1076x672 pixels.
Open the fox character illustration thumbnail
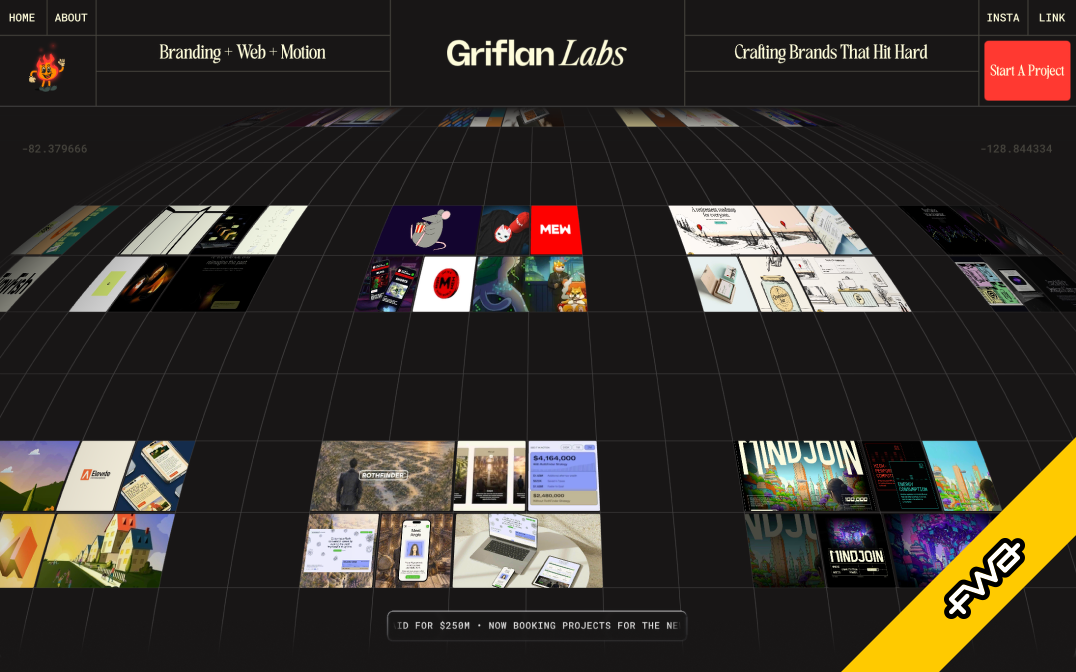(557, 283)
